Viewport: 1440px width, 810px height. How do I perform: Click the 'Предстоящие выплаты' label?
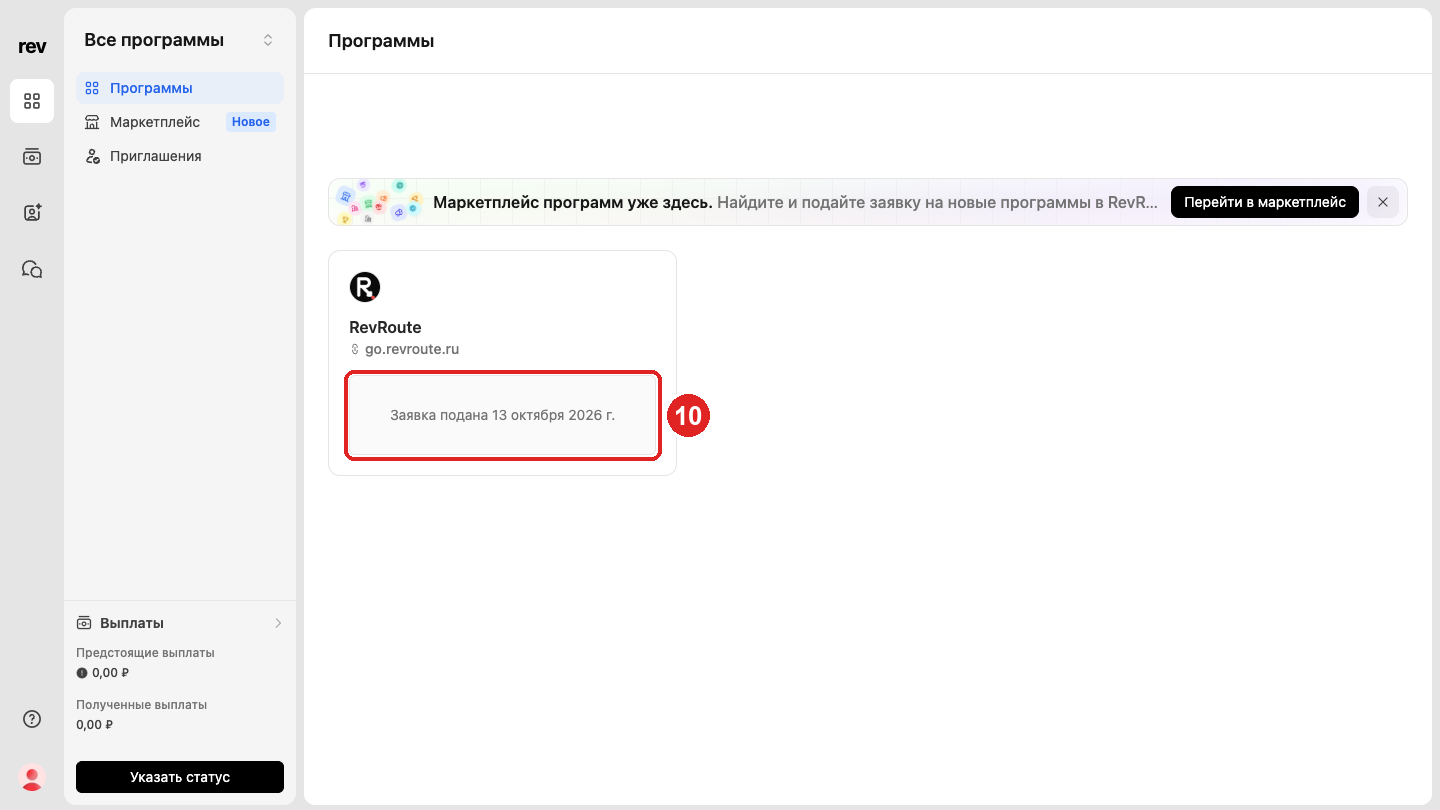[145, 653]
